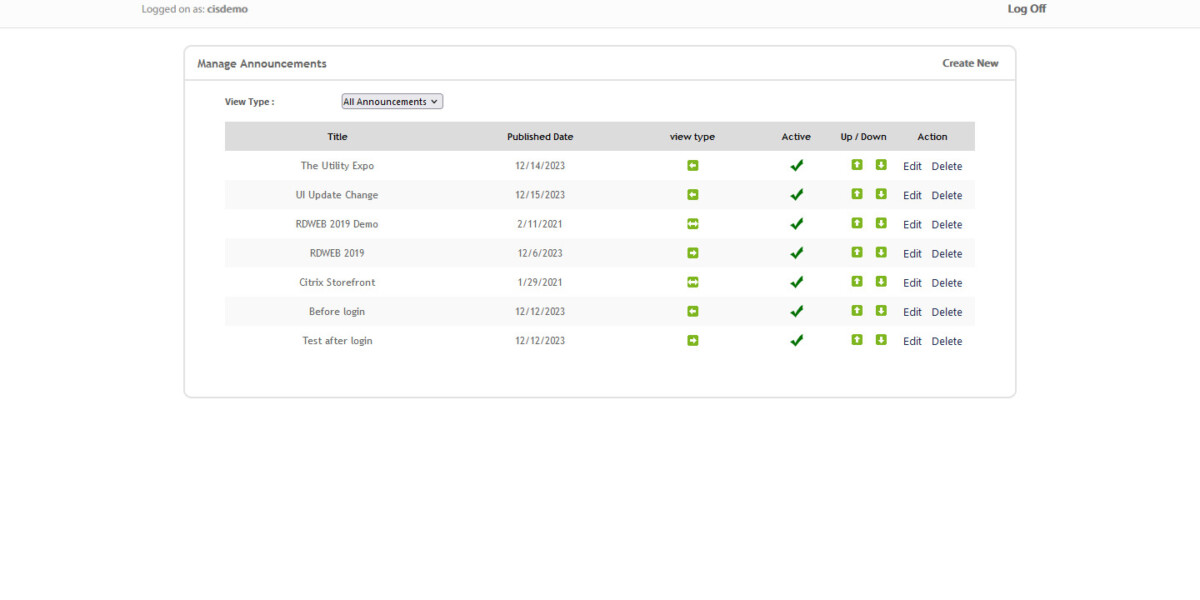Delete the RDWEB 2019 Demo announcement
Screen dimensions: 1200x600
946,224
